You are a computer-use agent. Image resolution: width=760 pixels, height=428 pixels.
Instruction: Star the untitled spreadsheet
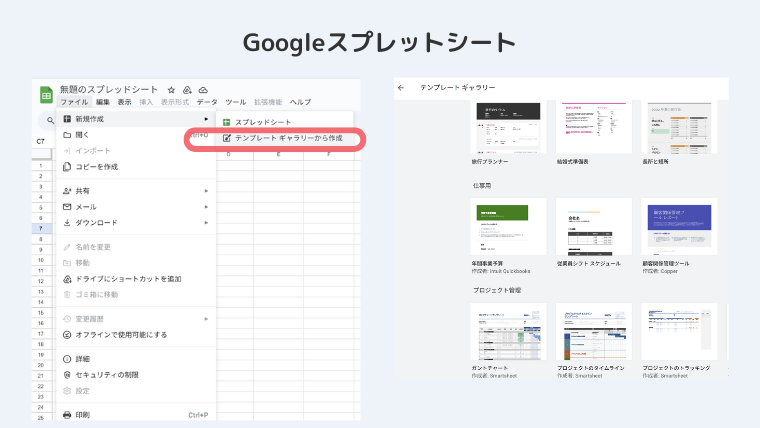[x=171, y=90]
